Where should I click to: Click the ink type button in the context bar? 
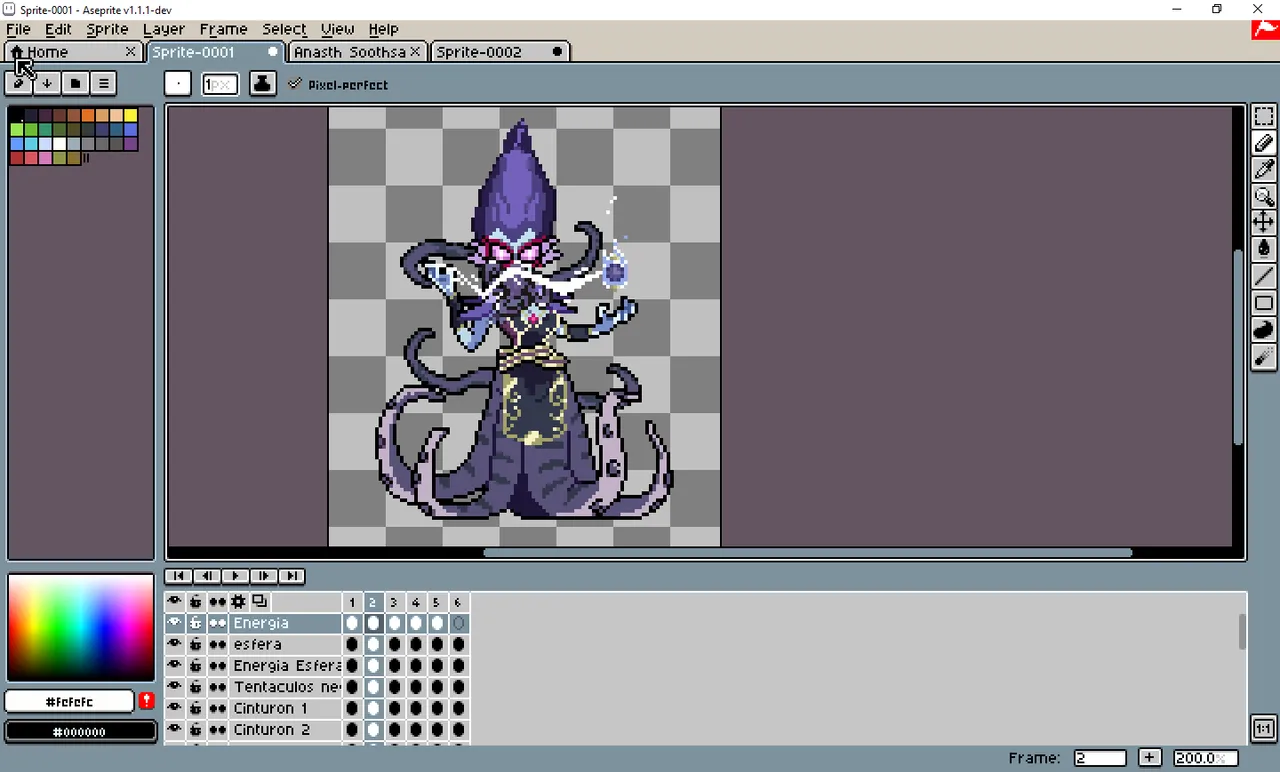click(x=263, y=84)
